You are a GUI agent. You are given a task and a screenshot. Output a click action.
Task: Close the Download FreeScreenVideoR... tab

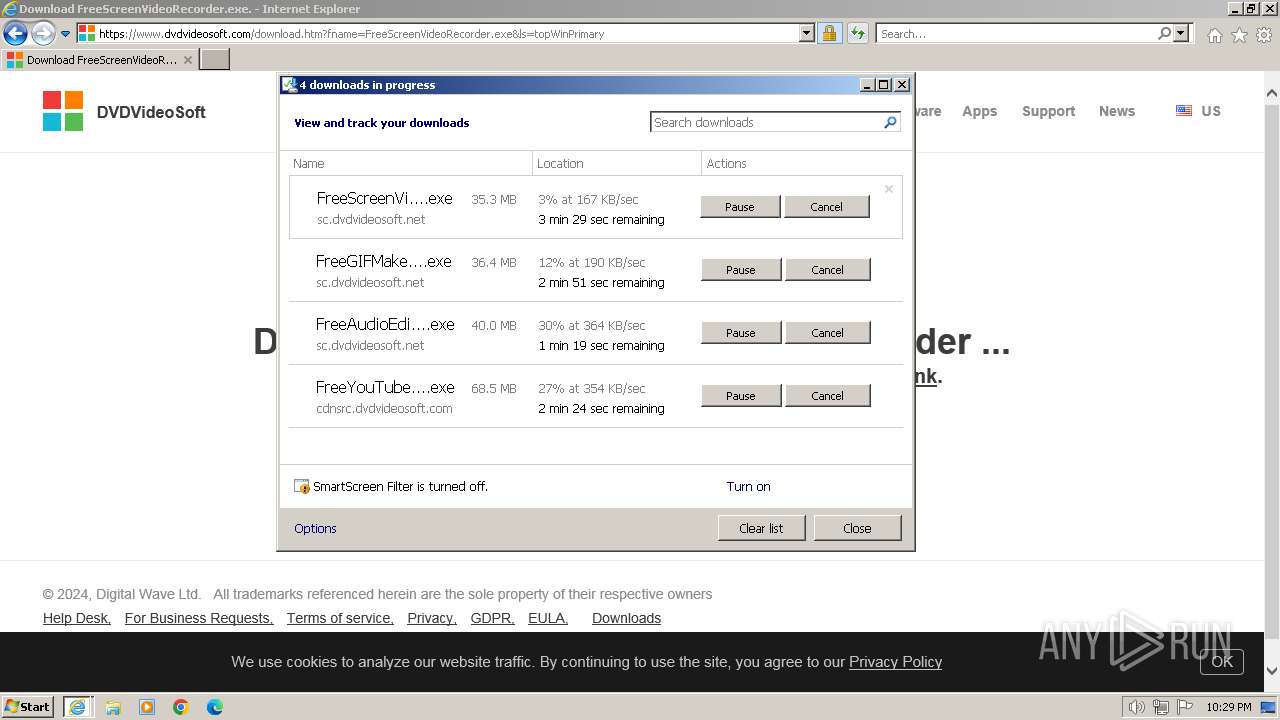tap(188, 60)
